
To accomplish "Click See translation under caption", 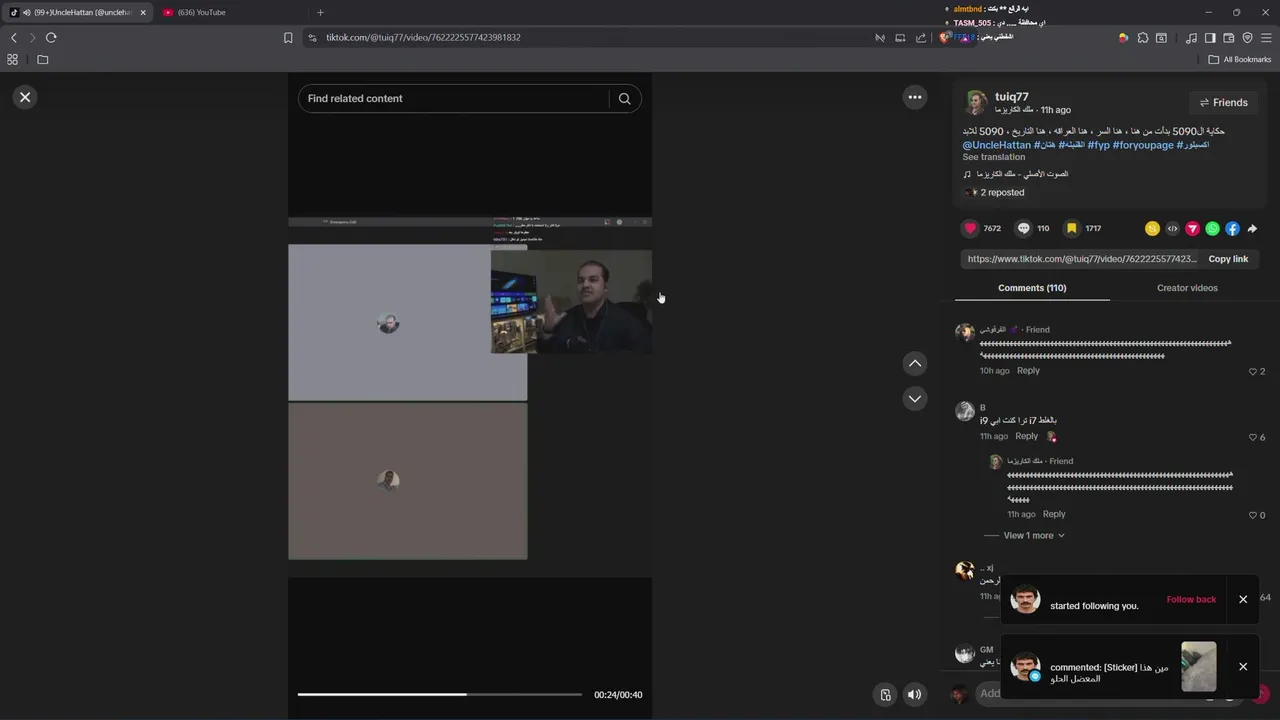I will click(993, 157).
